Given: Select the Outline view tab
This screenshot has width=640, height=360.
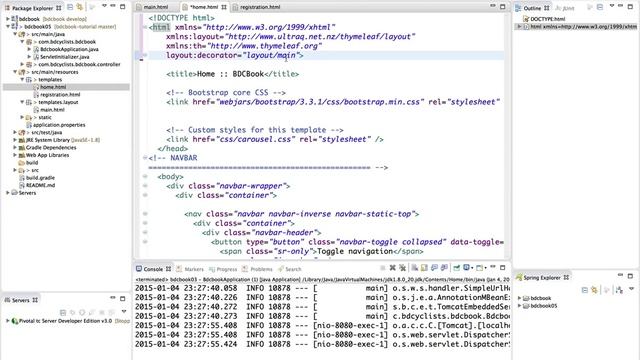Looking at the screenshot, I should [x=532, y=8].
